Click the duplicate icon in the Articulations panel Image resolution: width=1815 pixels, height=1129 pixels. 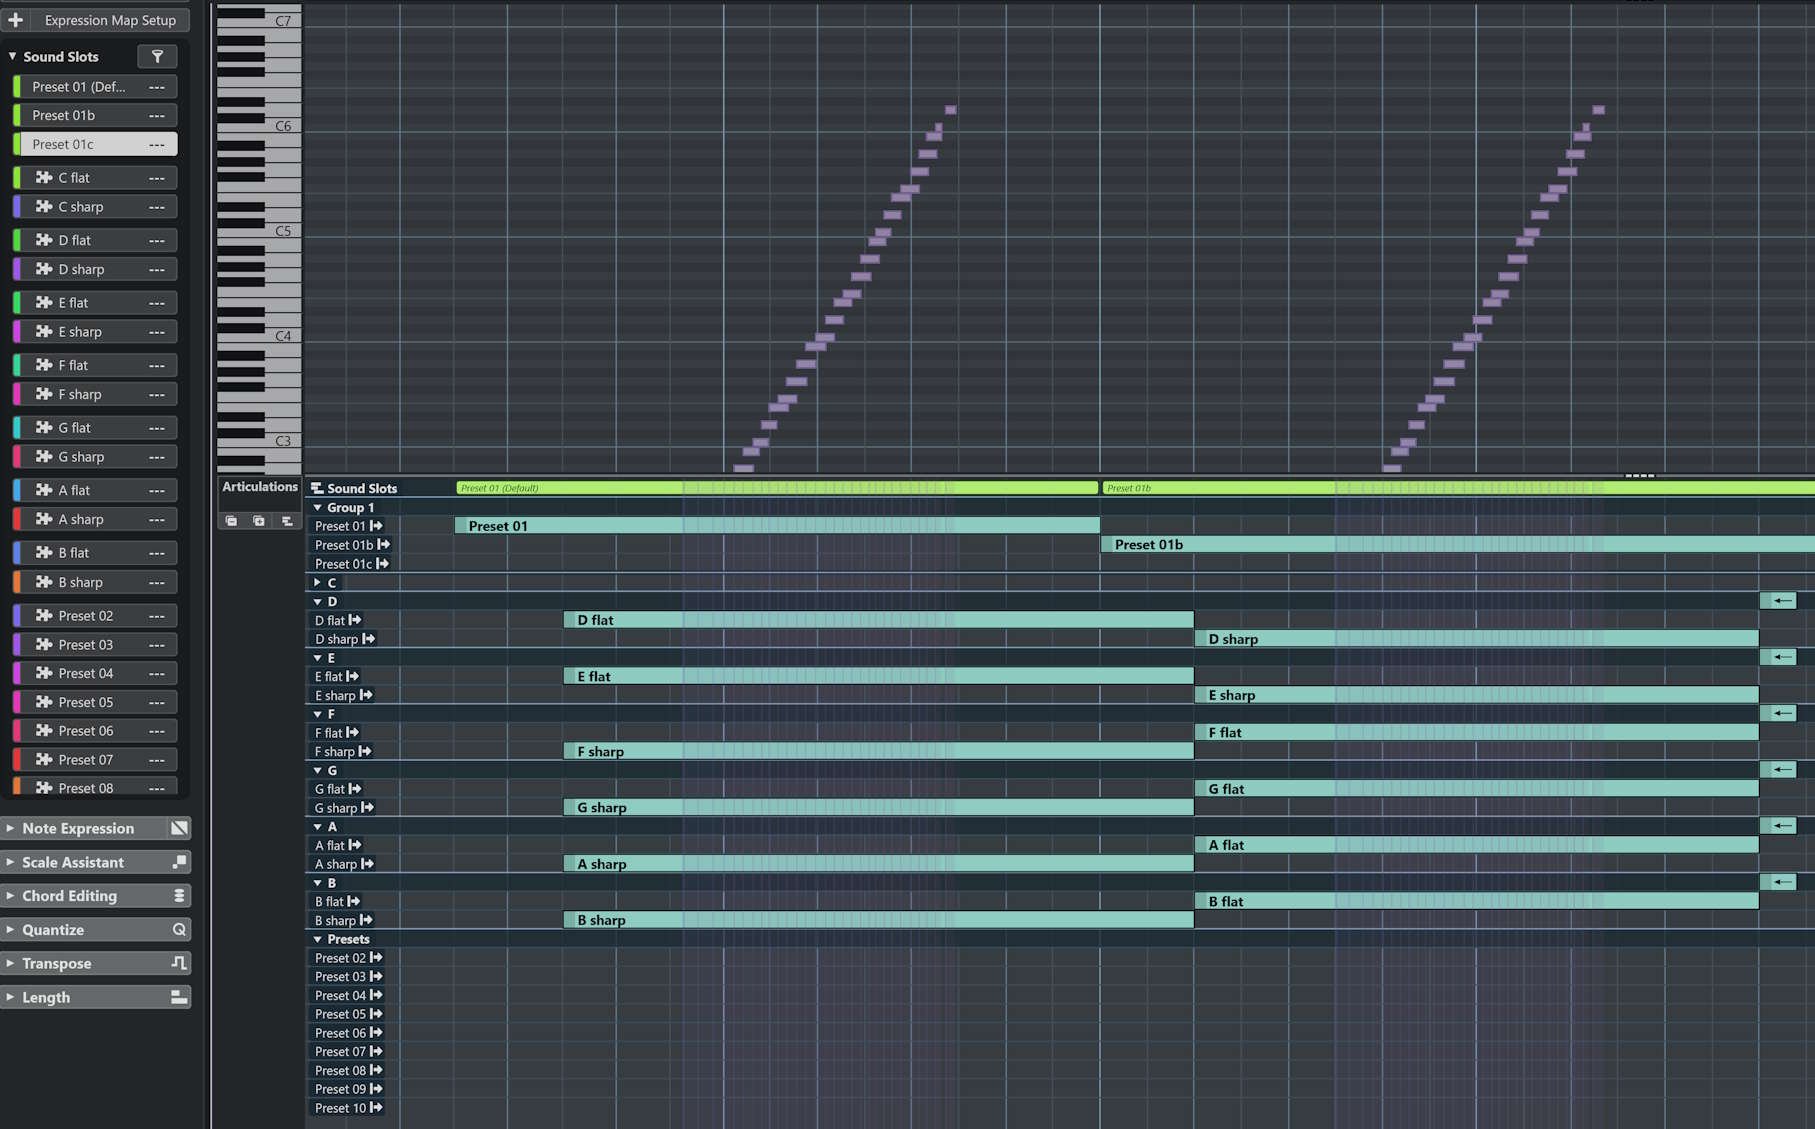[x=231, y=521]
